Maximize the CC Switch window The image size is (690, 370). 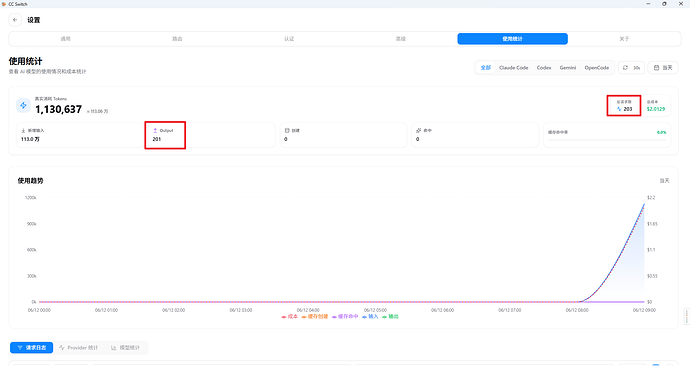pos(664,4)
